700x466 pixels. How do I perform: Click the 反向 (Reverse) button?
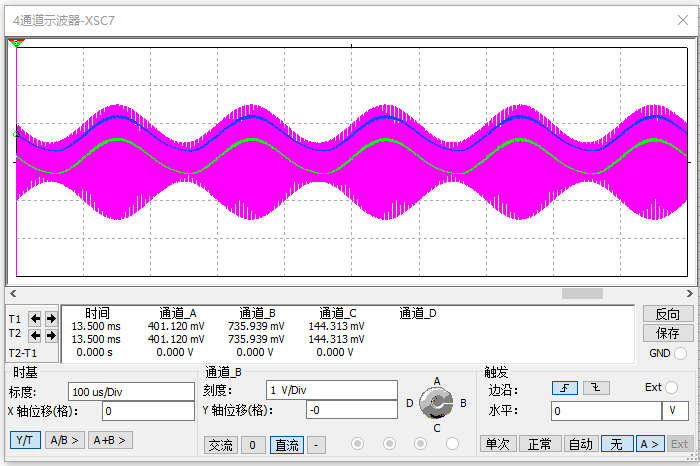click(x=667, y=314)
